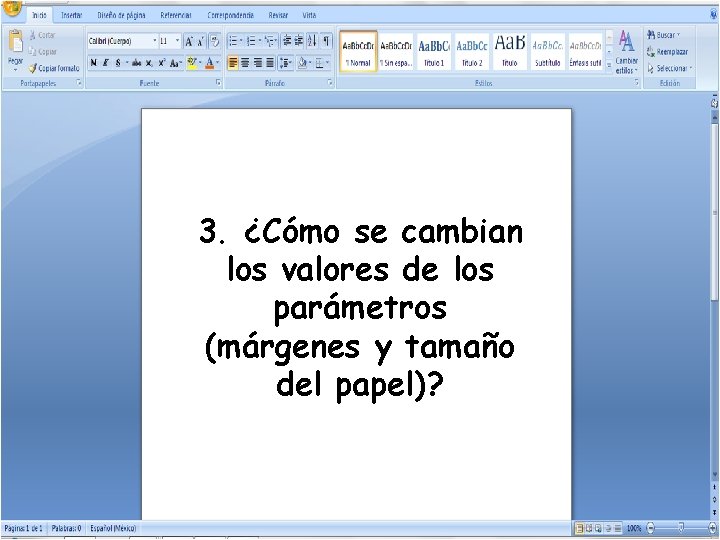Switch to draft view in status bar
720x540 pixels.
tap(618, 529)
